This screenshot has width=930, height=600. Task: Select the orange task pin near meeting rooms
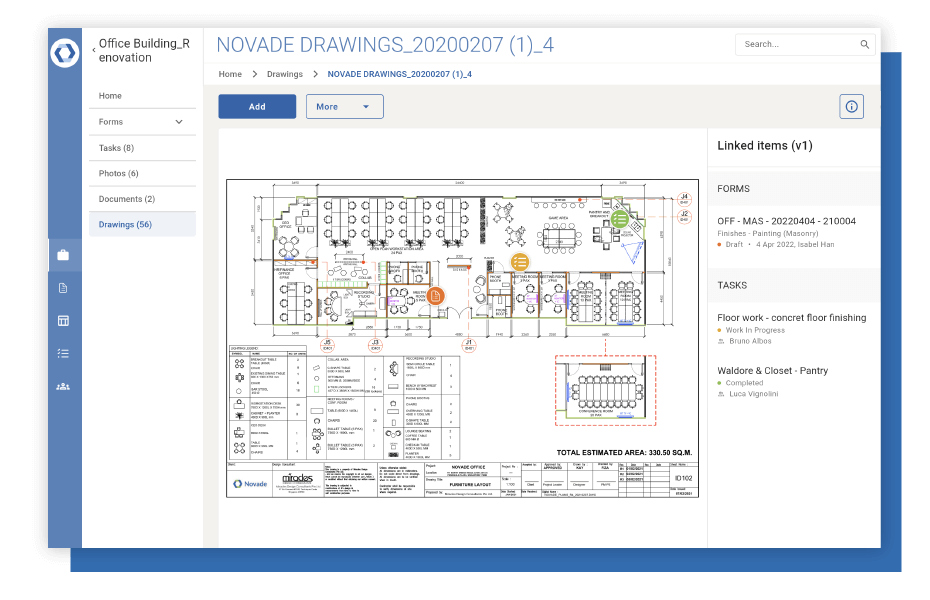(x=520, y=260)
